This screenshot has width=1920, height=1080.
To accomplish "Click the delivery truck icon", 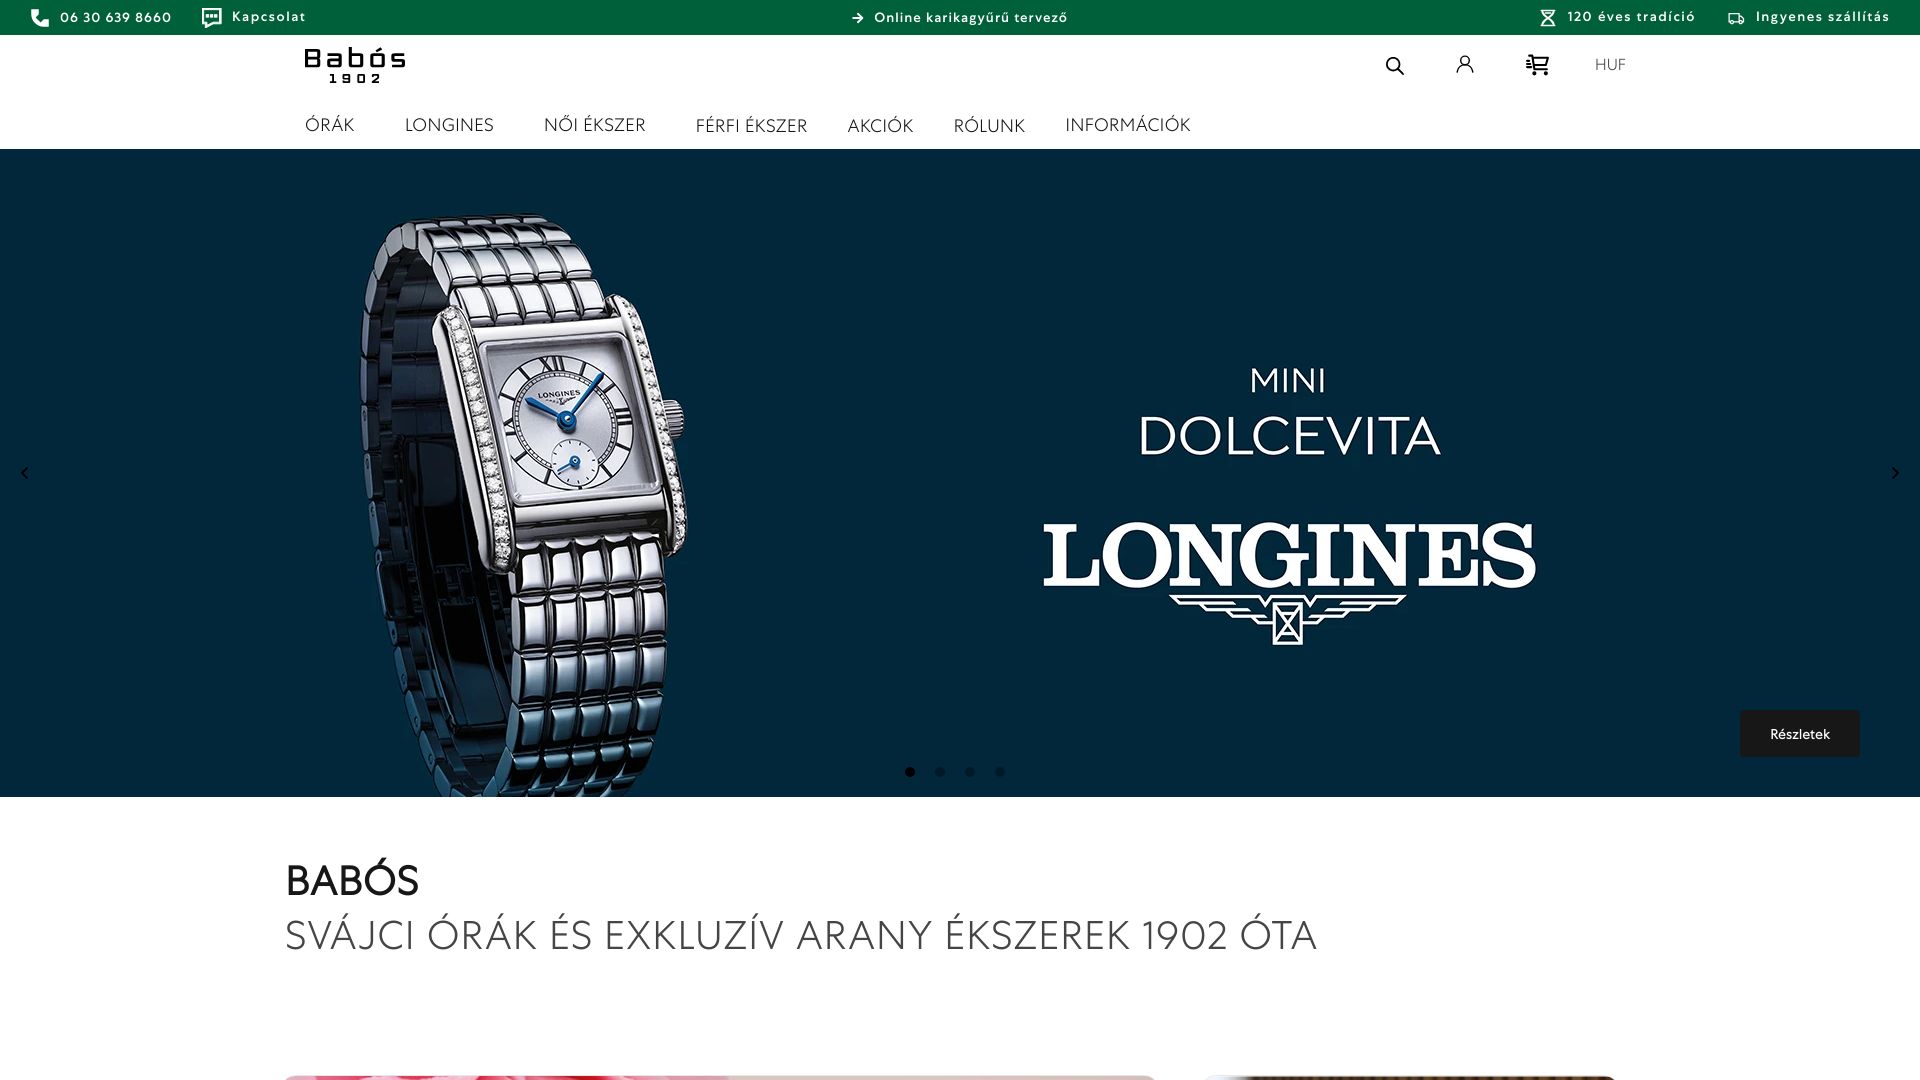I will (x=1736, y=18).
